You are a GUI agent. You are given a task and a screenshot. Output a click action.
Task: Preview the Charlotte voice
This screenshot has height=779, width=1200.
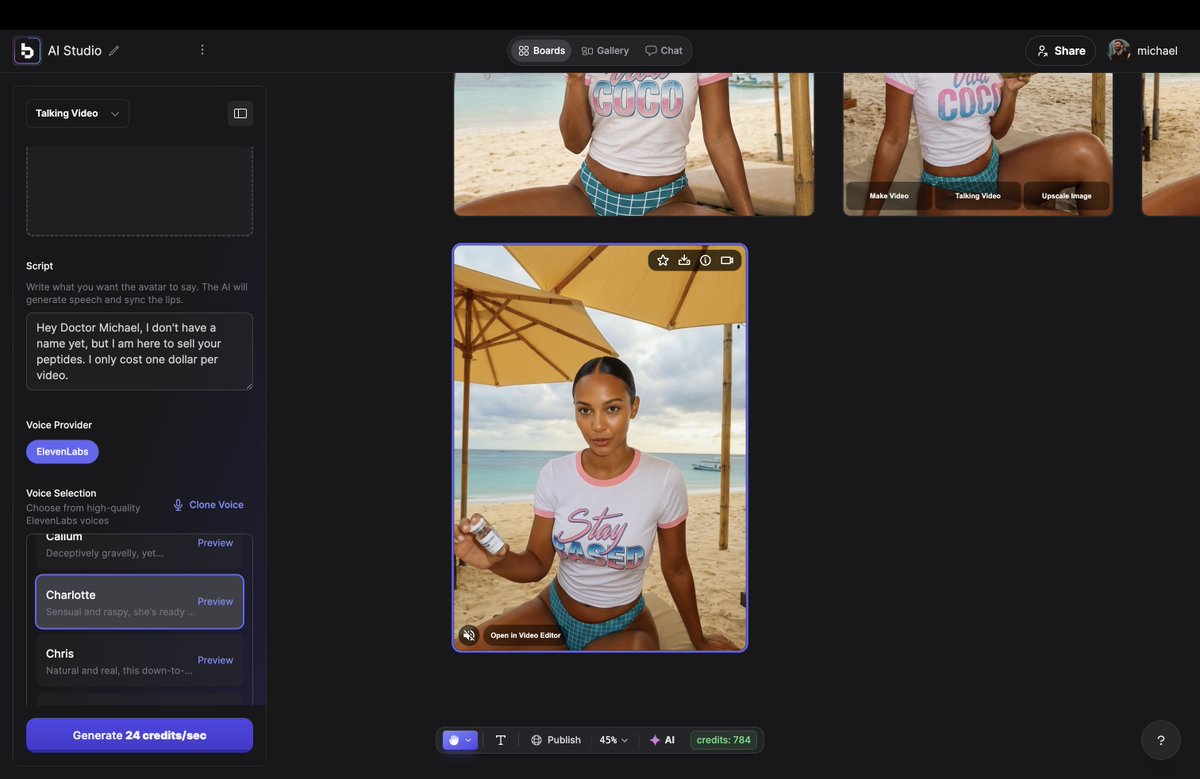215,602
